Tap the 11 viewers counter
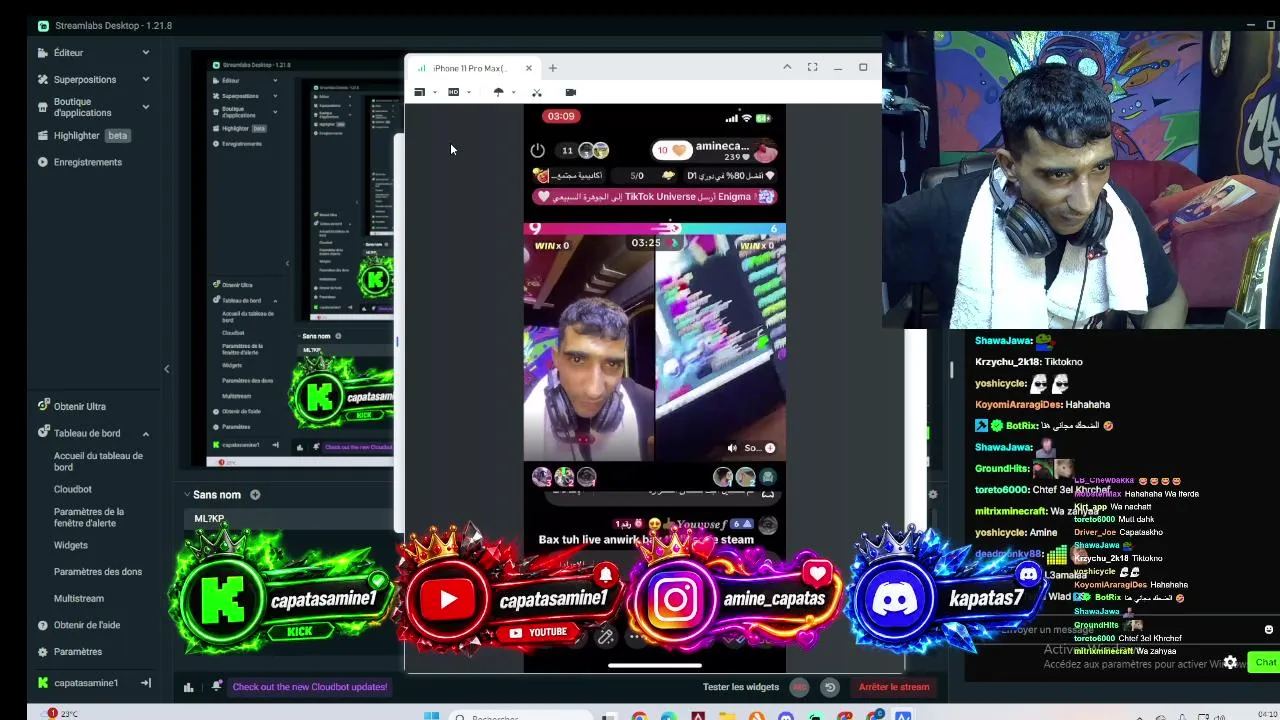 (567, 150)
